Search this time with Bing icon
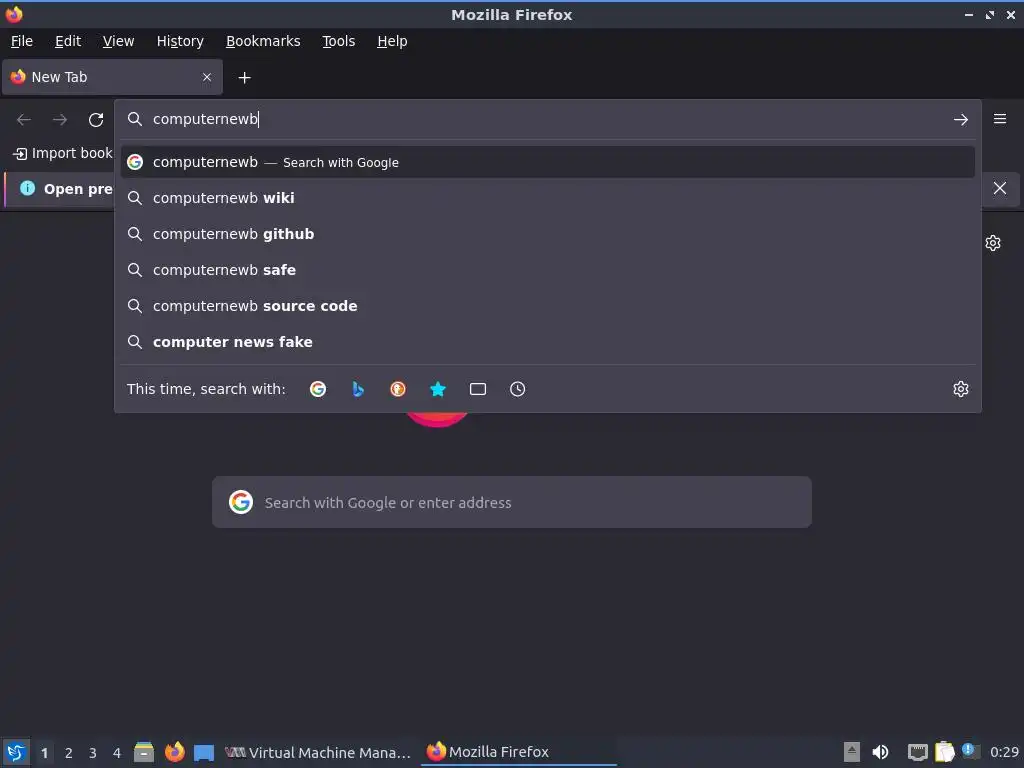 [358, 389]
